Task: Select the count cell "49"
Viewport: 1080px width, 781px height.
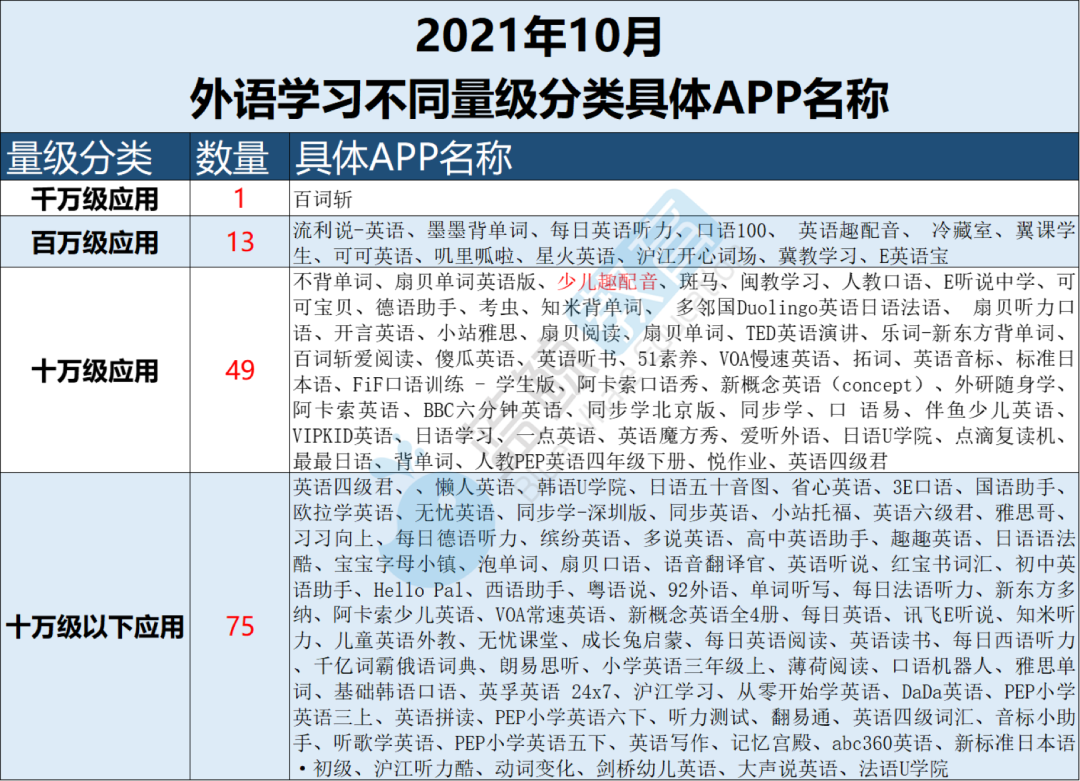Action: tap(240, 371)
